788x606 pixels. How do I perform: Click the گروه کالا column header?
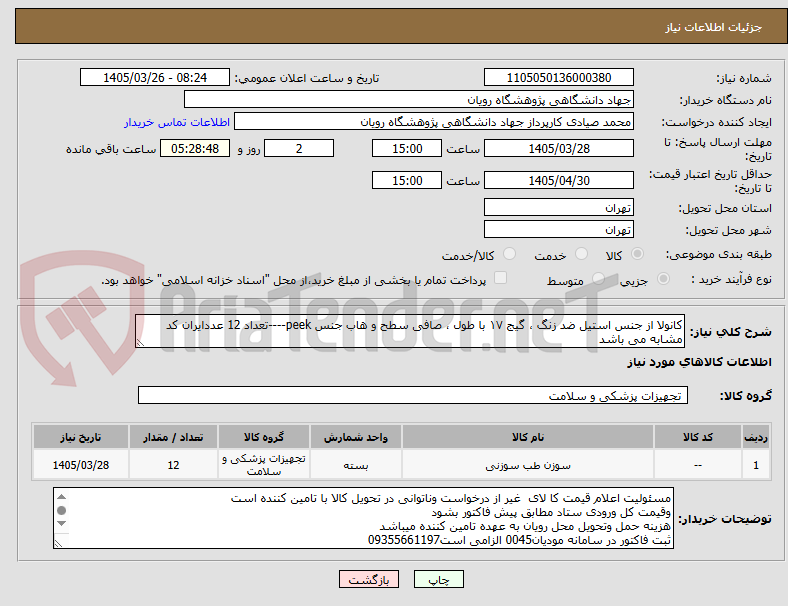click(x=264, y=437)
